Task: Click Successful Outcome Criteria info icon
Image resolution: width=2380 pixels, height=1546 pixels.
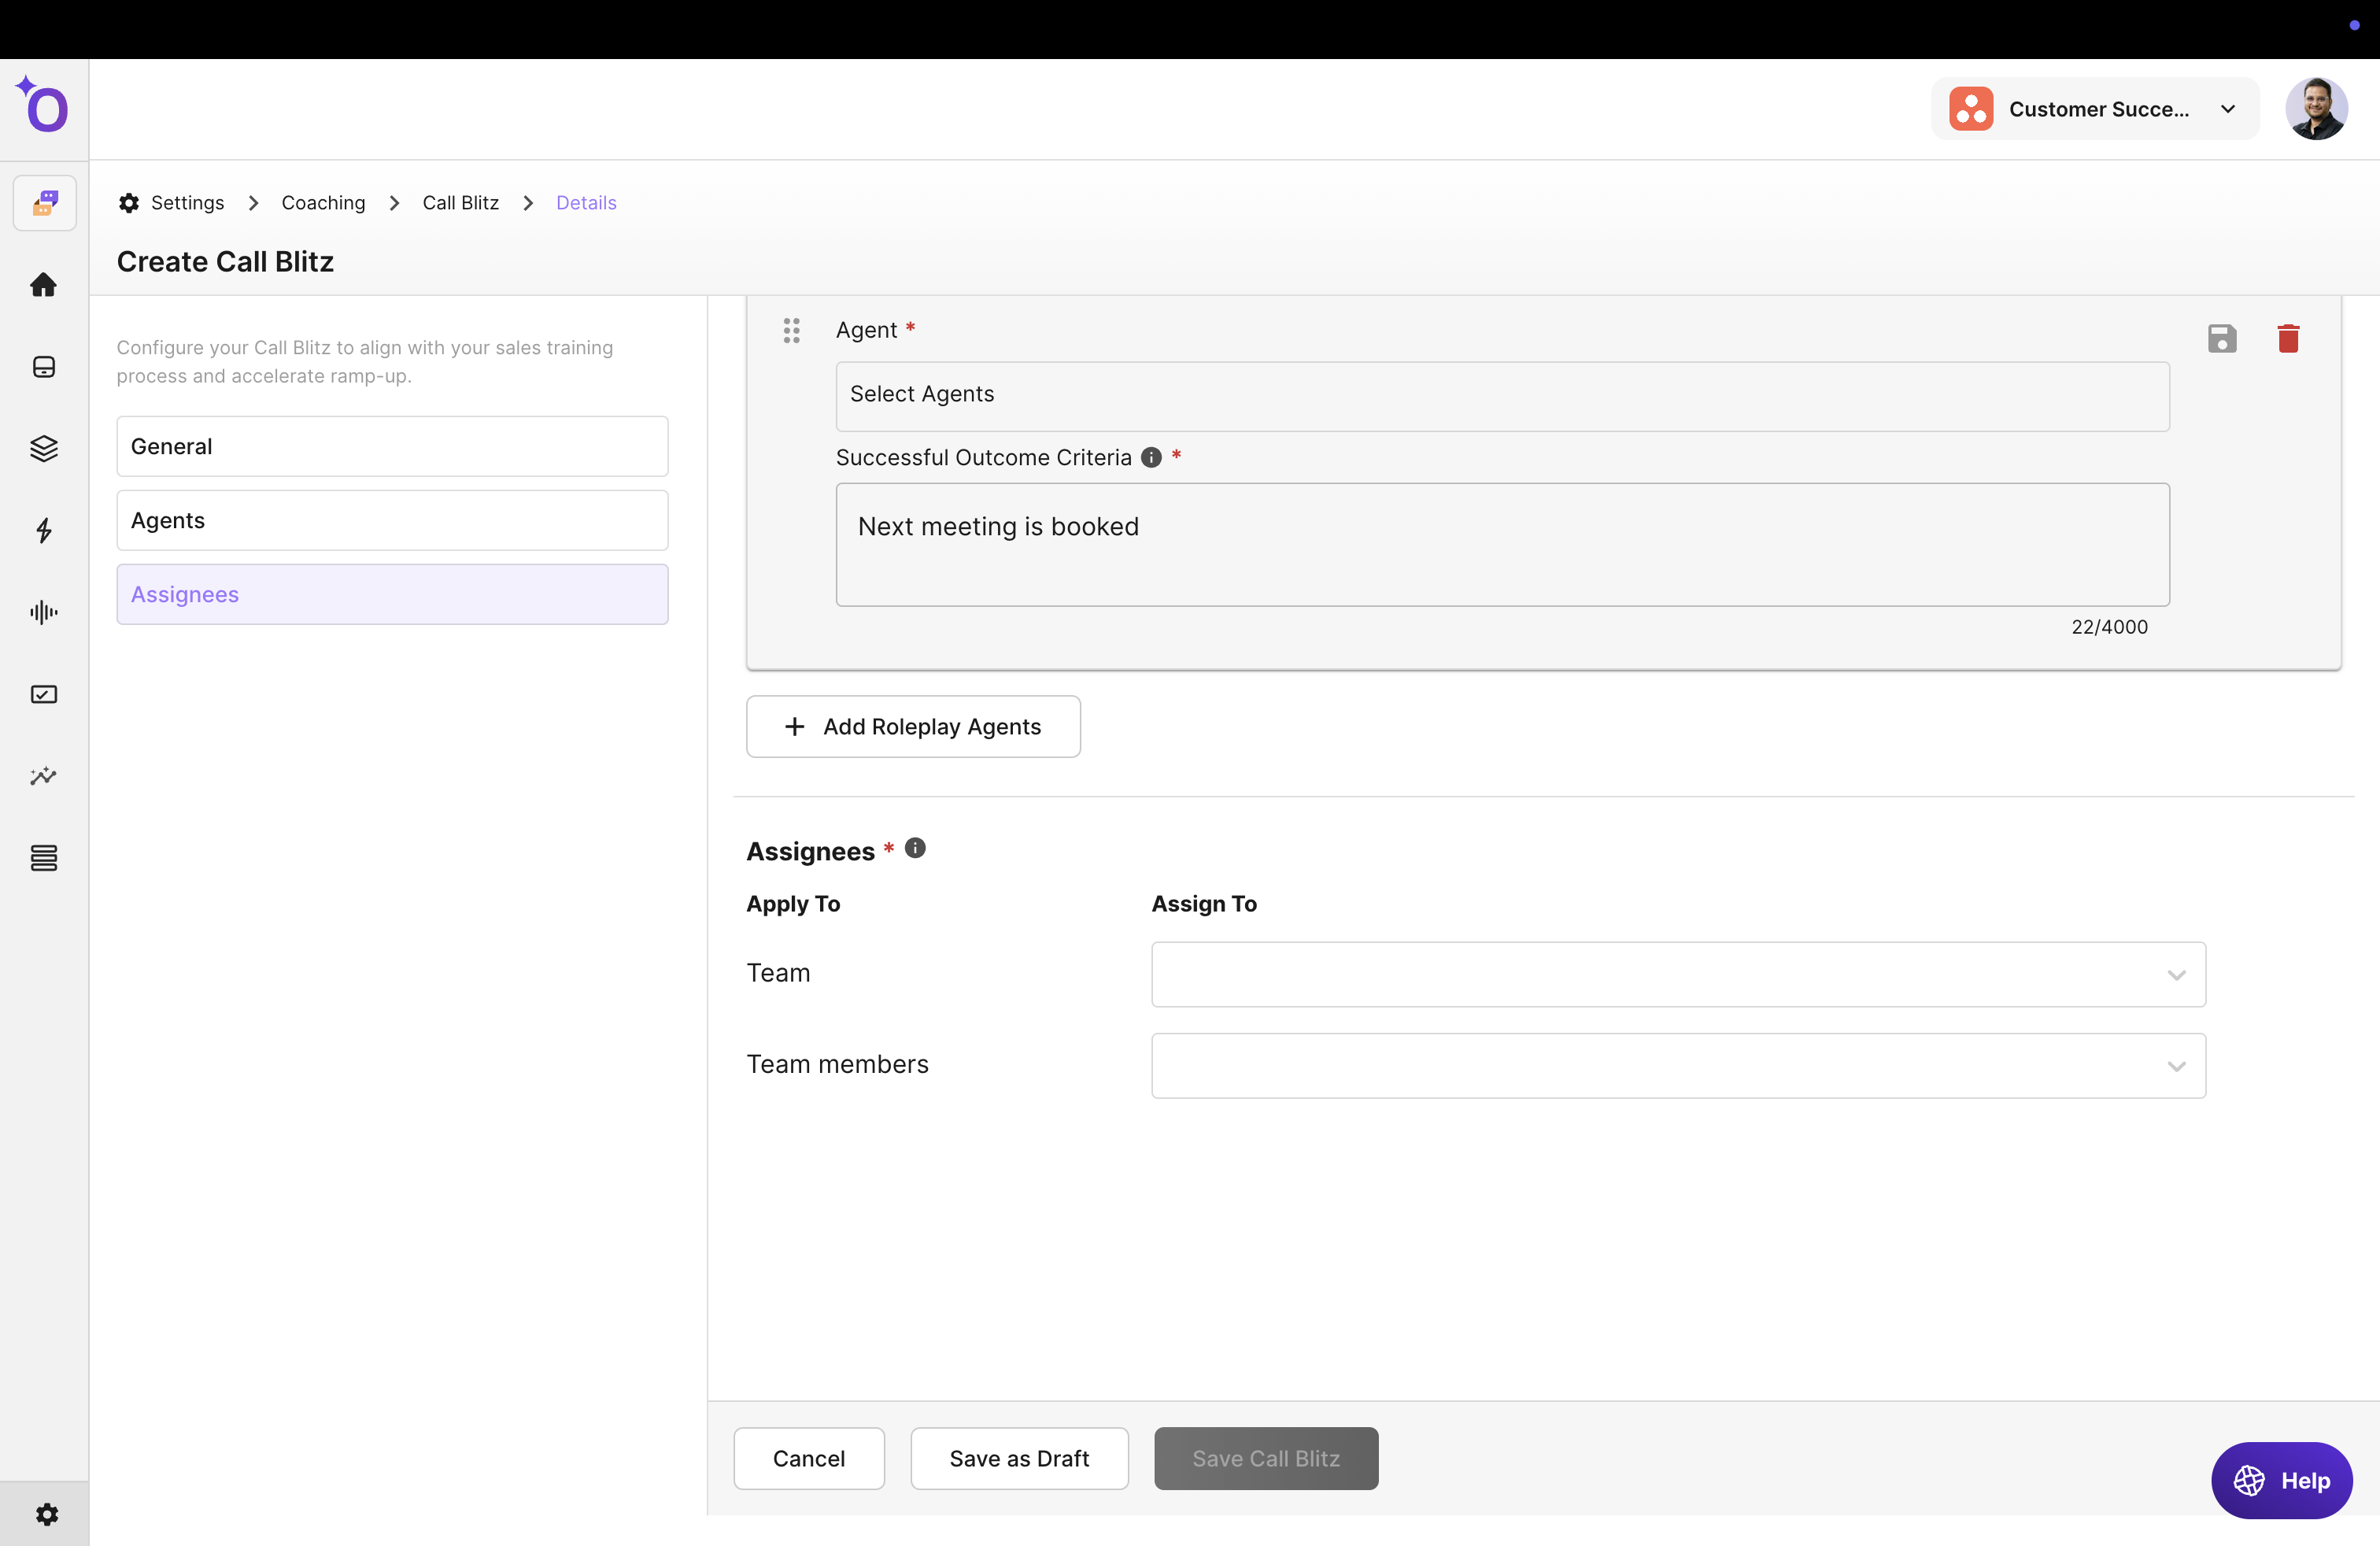Action: [1151, 457]
